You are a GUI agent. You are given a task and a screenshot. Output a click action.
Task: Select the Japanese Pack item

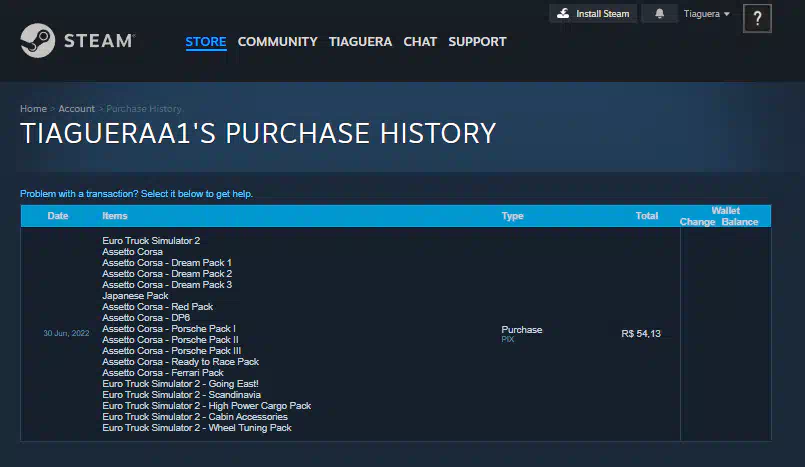(x=135, y=296)
